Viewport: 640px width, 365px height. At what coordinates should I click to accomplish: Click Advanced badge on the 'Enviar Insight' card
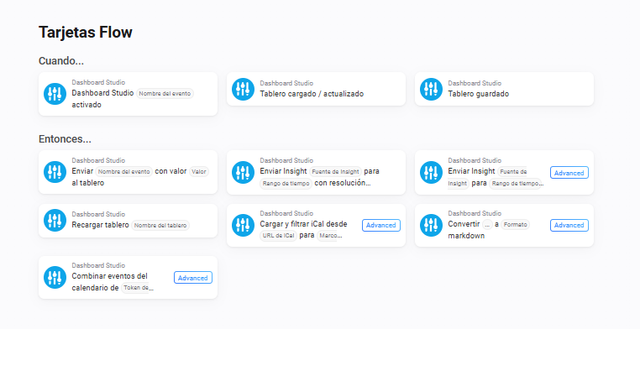click(569, 173)
